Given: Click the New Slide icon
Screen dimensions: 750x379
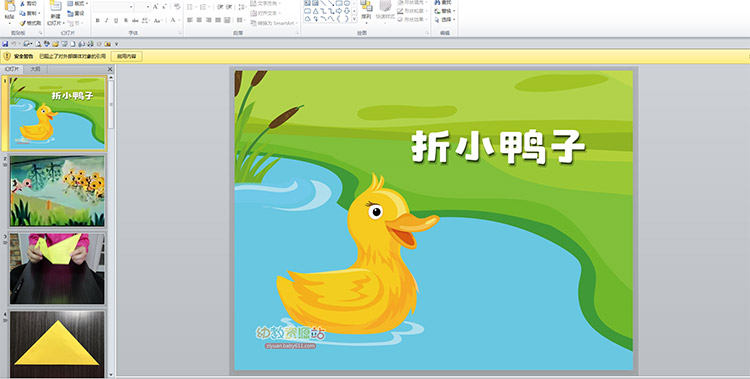Looking at the screenshot, I should (x=55, y=7).
